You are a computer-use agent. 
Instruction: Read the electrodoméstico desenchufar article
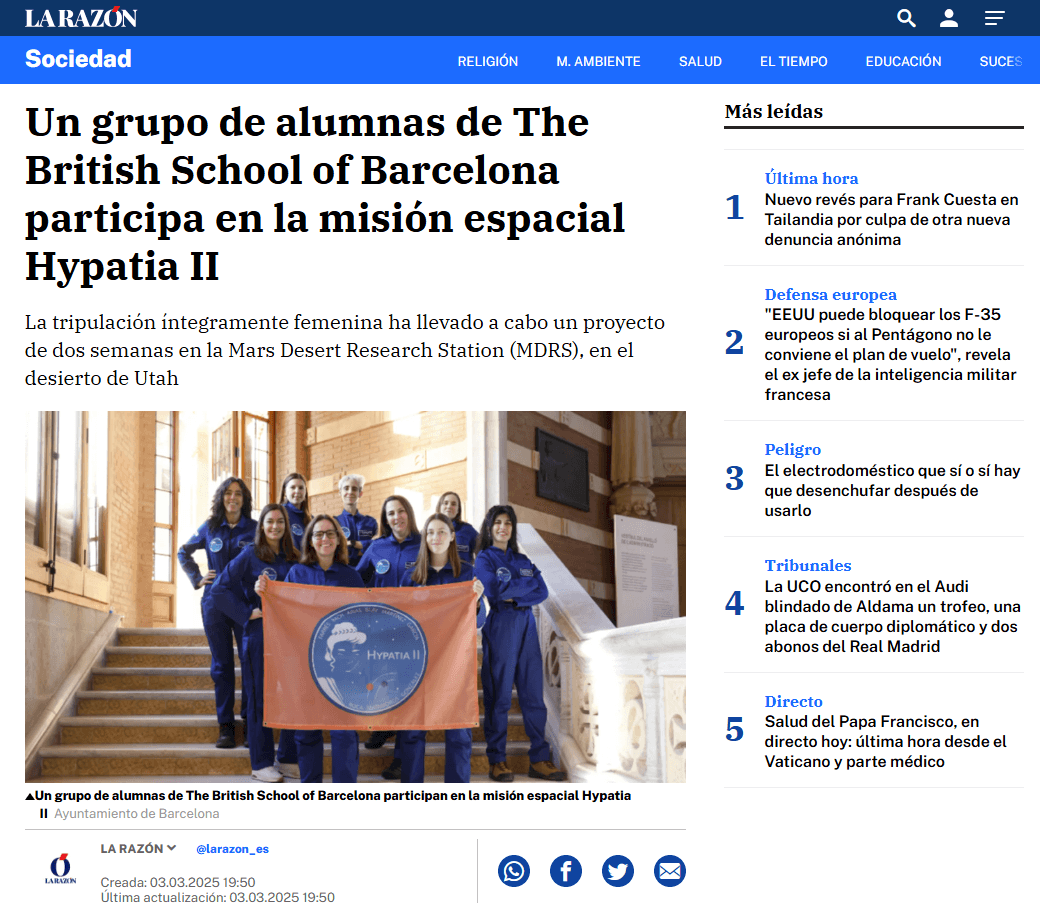click(x=892, y=490)
